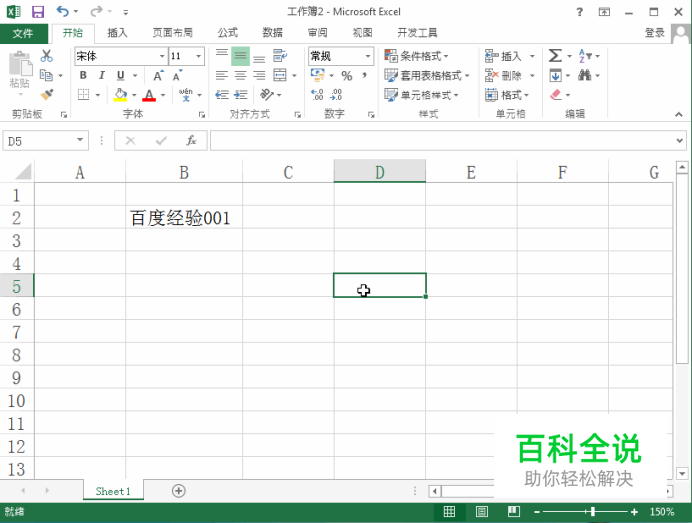Apply accounting number format

pos(318,75)
